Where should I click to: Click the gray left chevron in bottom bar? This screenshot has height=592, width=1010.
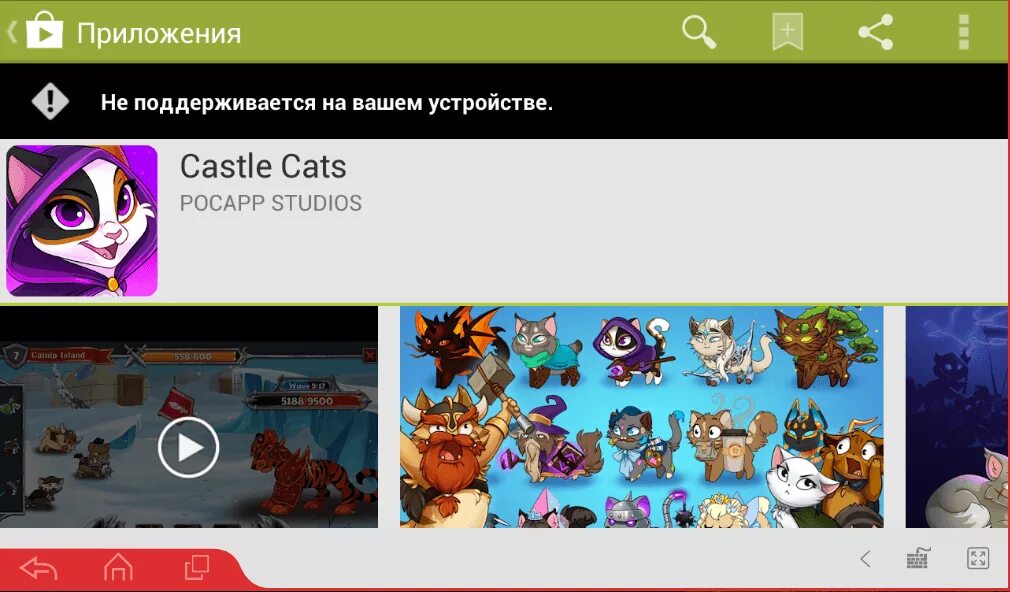(865, 559)
